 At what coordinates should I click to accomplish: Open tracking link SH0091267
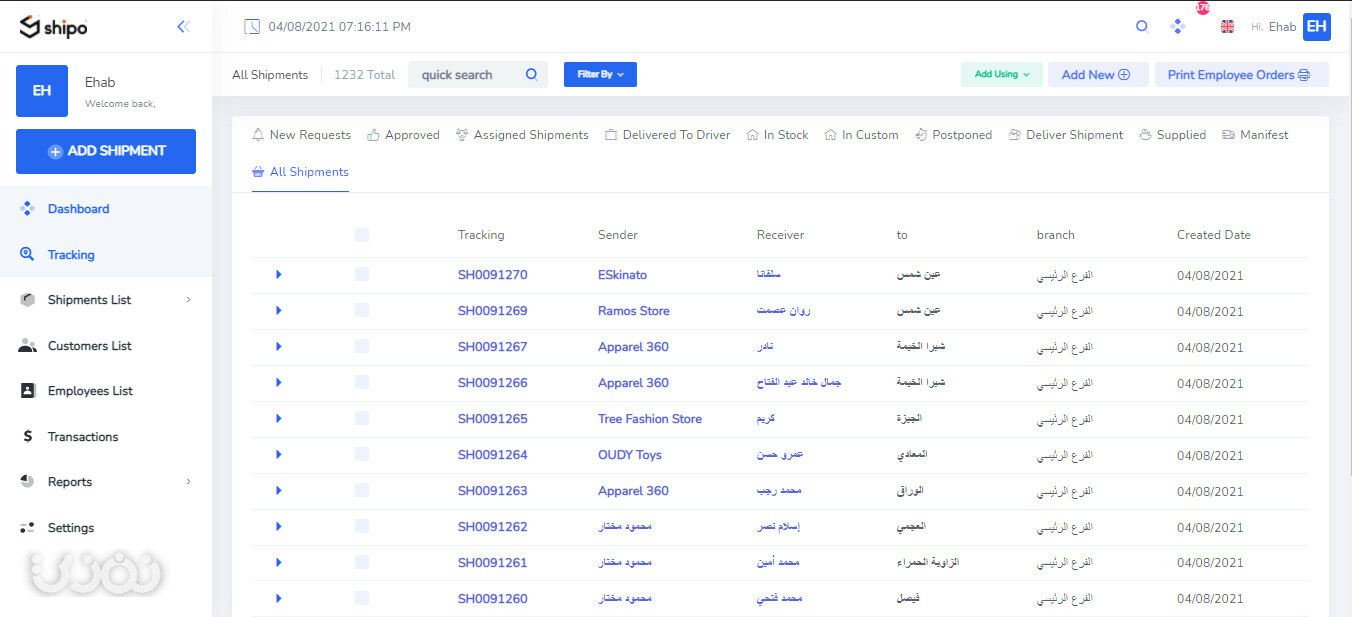(x=493, y=347)
